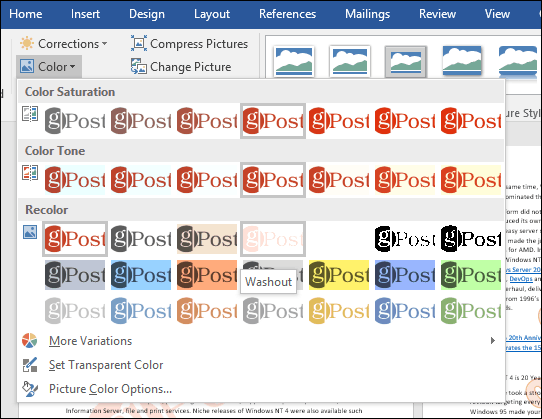Click the Set Transparent Color pen icon
This screenshot has height=419, width=542.
coord(30,365)
